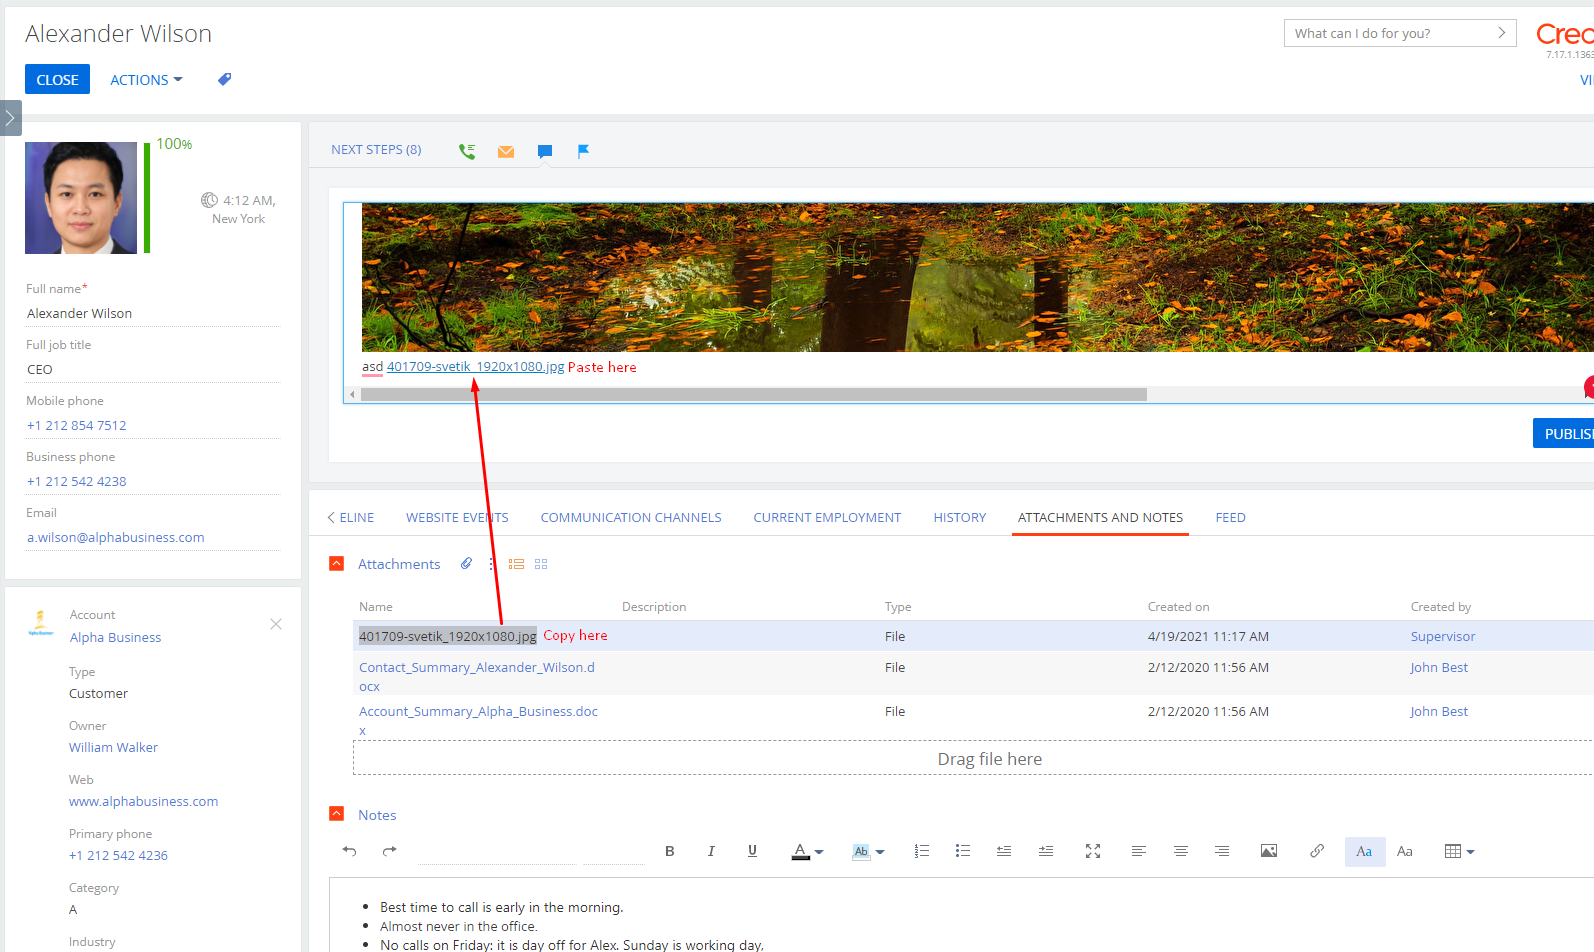Redo change in Notes editor

390,851
